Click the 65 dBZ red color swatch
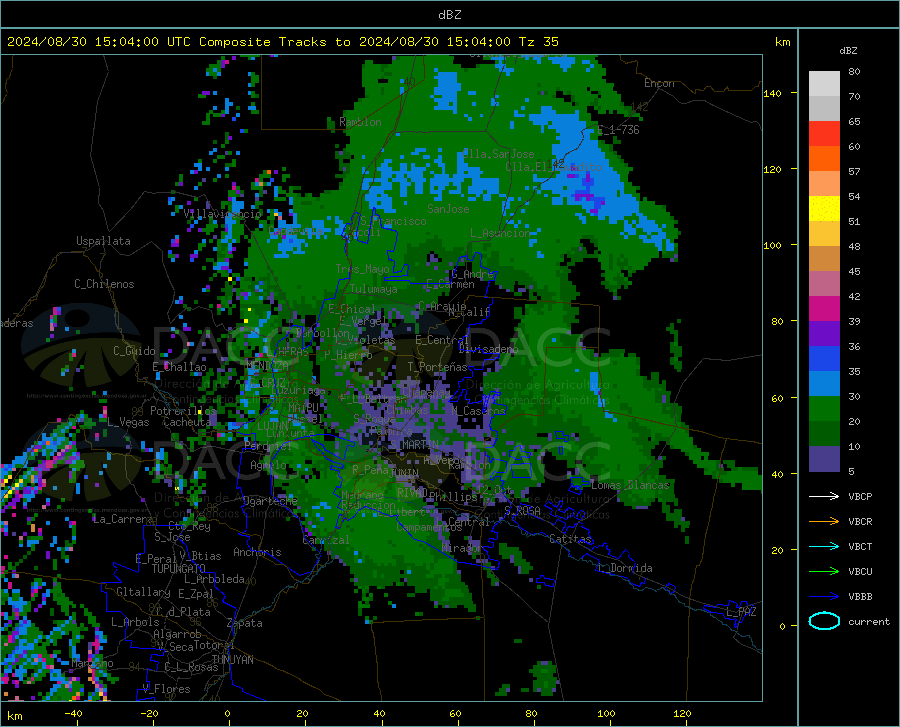 [824, 134]
